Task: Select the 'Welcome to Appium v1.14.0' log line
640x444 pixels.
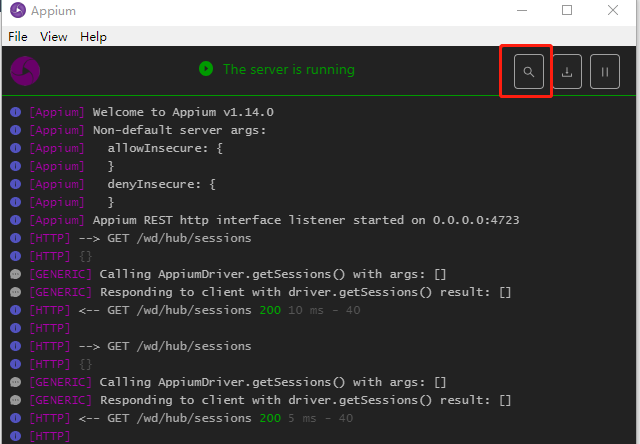Action: (151, 112)
